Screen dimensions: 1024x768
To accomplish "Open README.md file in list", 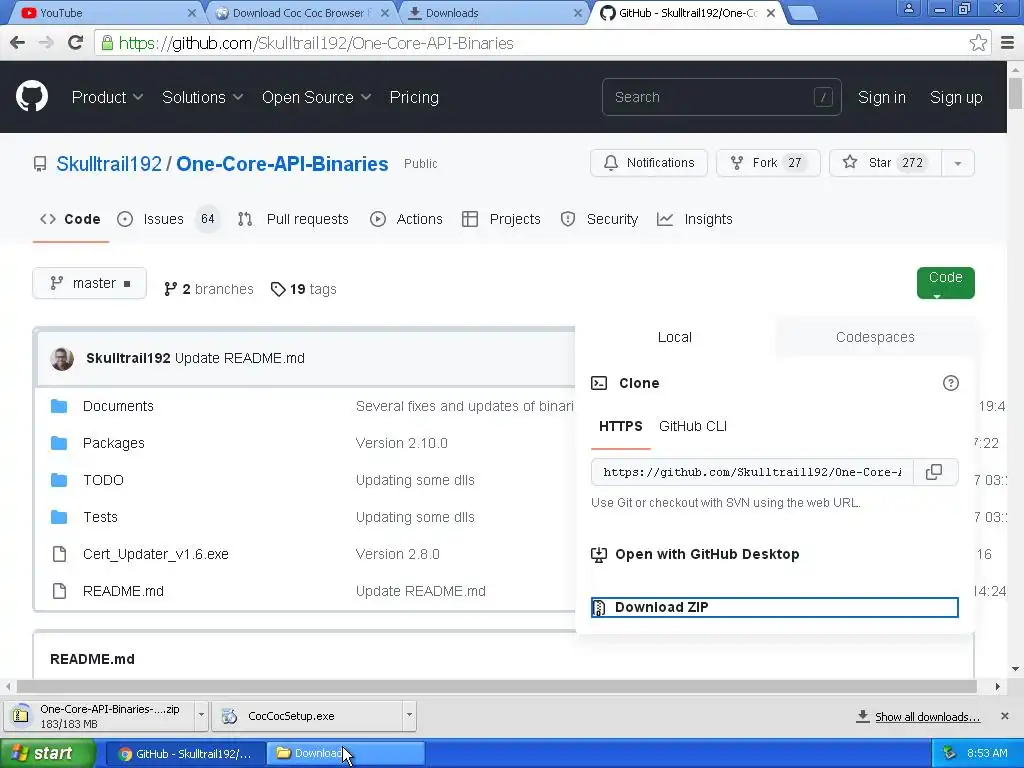I will coord(123,591).
